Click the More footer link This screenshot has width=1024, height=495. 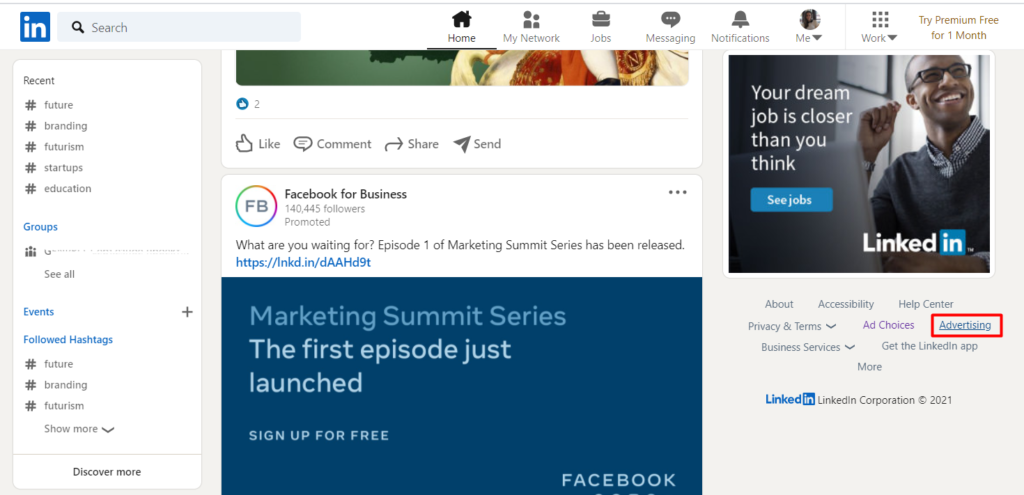pos(869,367)
